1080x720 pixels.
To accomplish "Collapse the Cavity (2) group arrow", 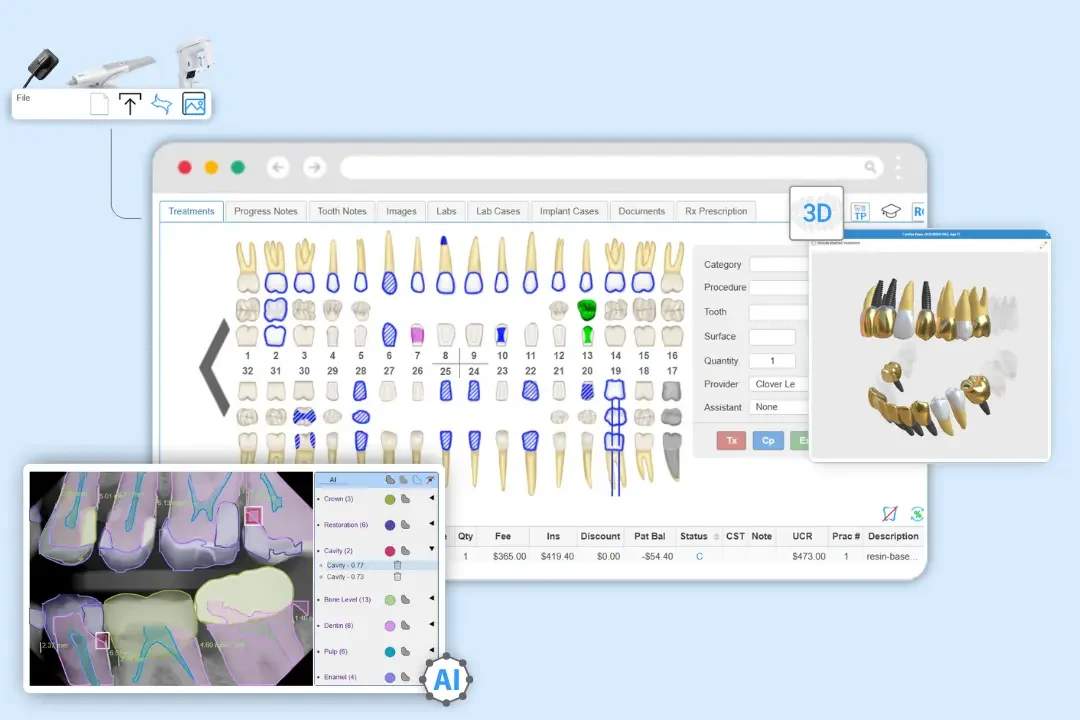I will point(432,550).
